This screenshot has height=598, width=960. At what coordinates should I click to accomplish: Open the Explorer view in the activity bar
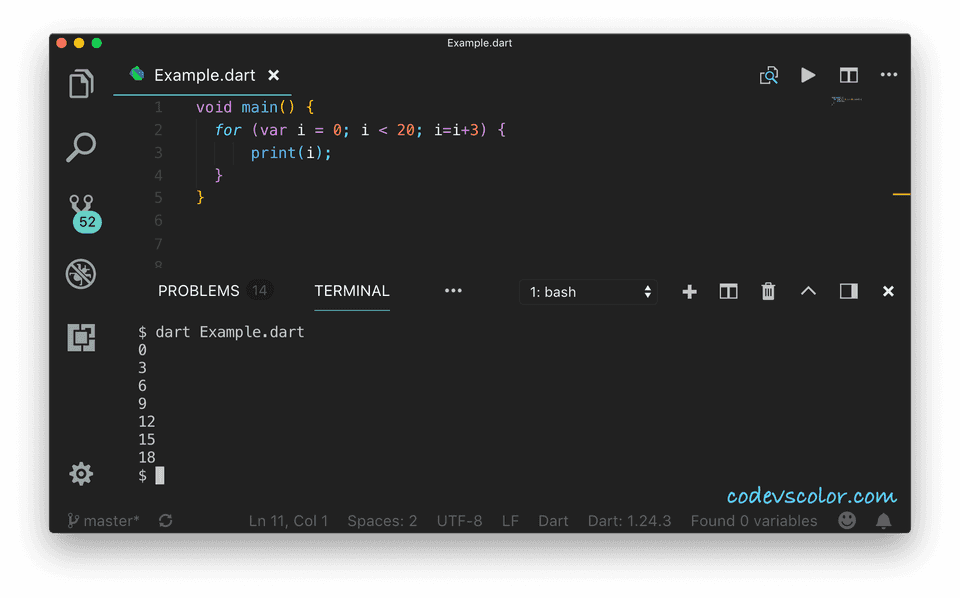point(81,85)
